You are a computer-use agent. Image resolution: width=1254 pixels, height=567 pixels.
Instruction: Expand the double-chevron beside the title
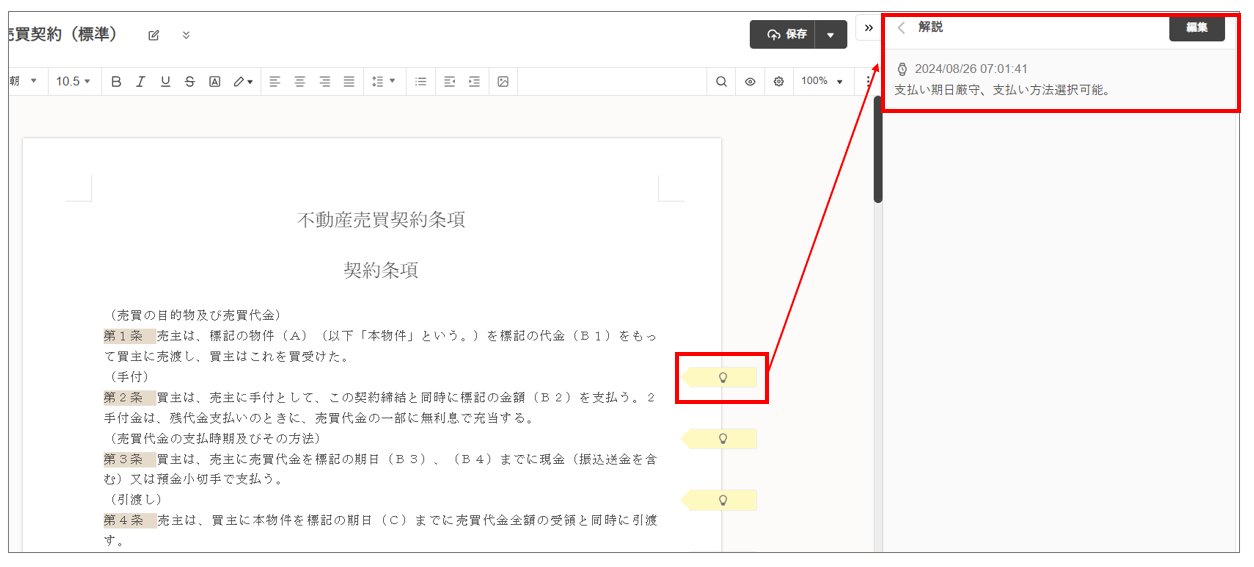pyautogui.click(x=186, y=35)
